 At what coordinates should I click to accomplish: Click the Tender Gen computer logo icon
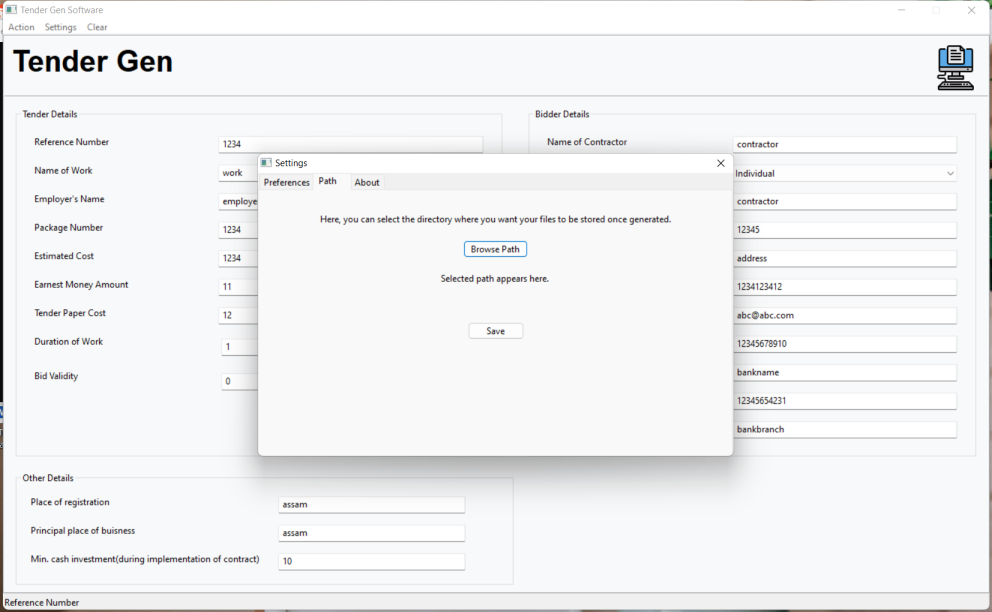955,68
